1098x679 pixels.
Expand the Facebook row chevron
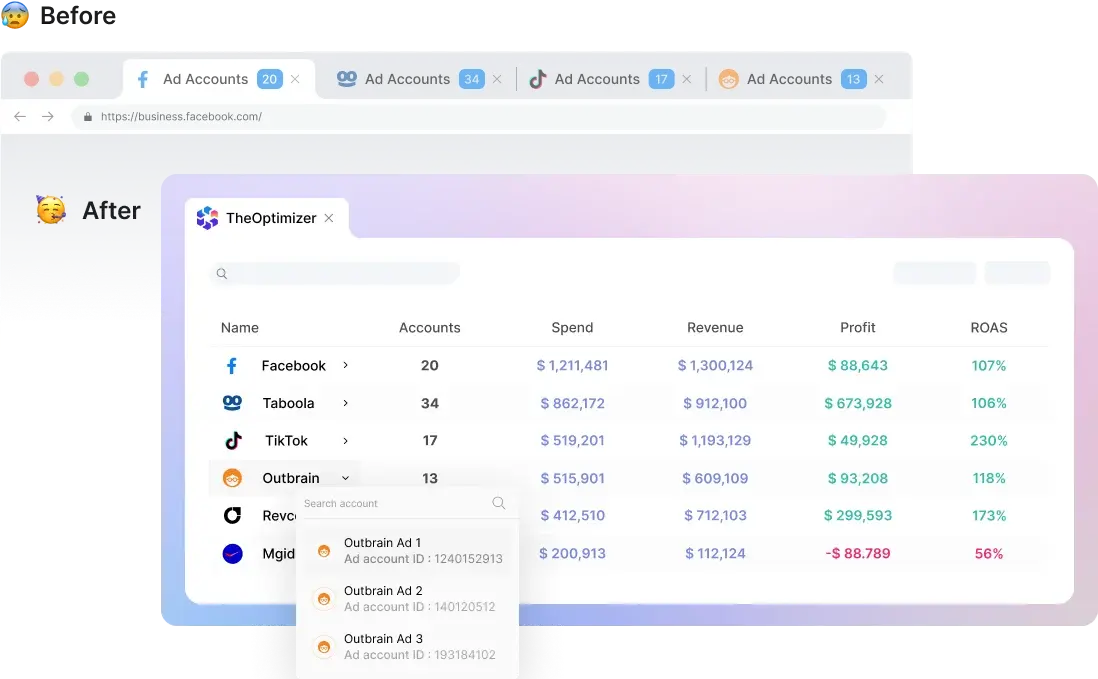click(345, 365)
